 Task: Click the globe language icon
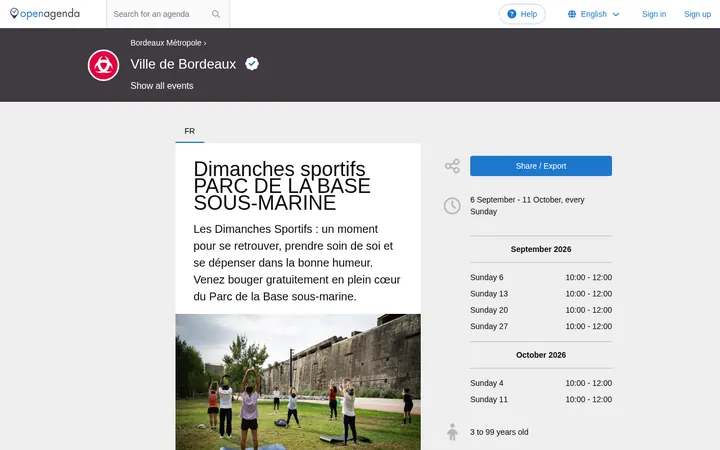[x=572, y=14]
